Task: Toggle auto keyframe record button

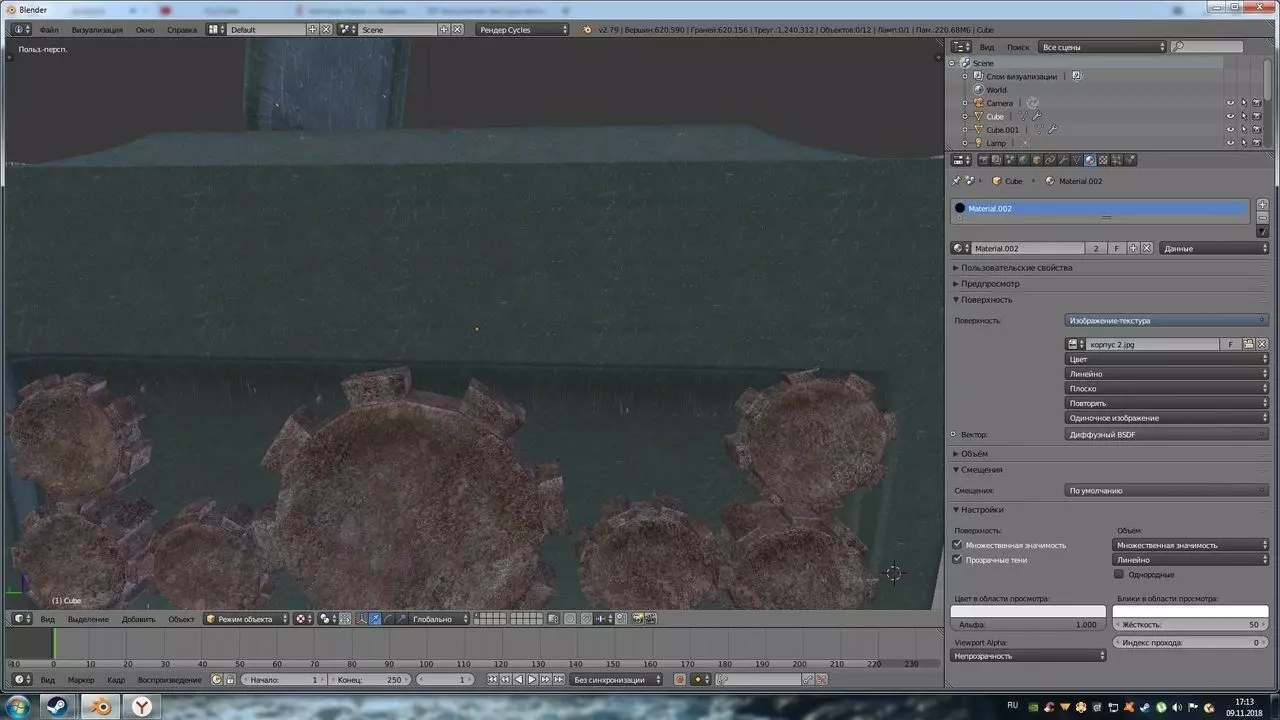Action: click(x=680, y=680)
